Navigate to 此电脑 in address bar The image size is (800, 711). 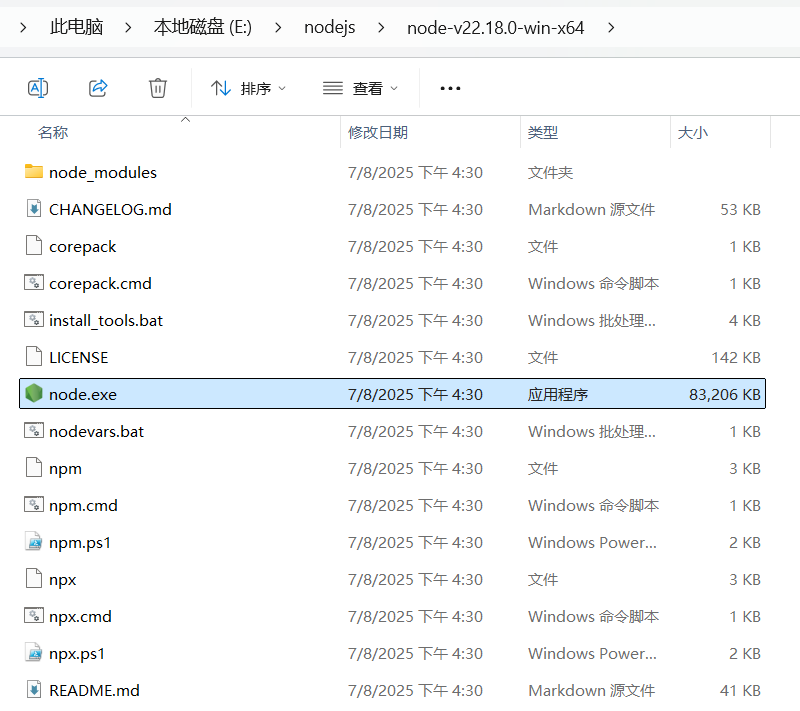[77, 27]
